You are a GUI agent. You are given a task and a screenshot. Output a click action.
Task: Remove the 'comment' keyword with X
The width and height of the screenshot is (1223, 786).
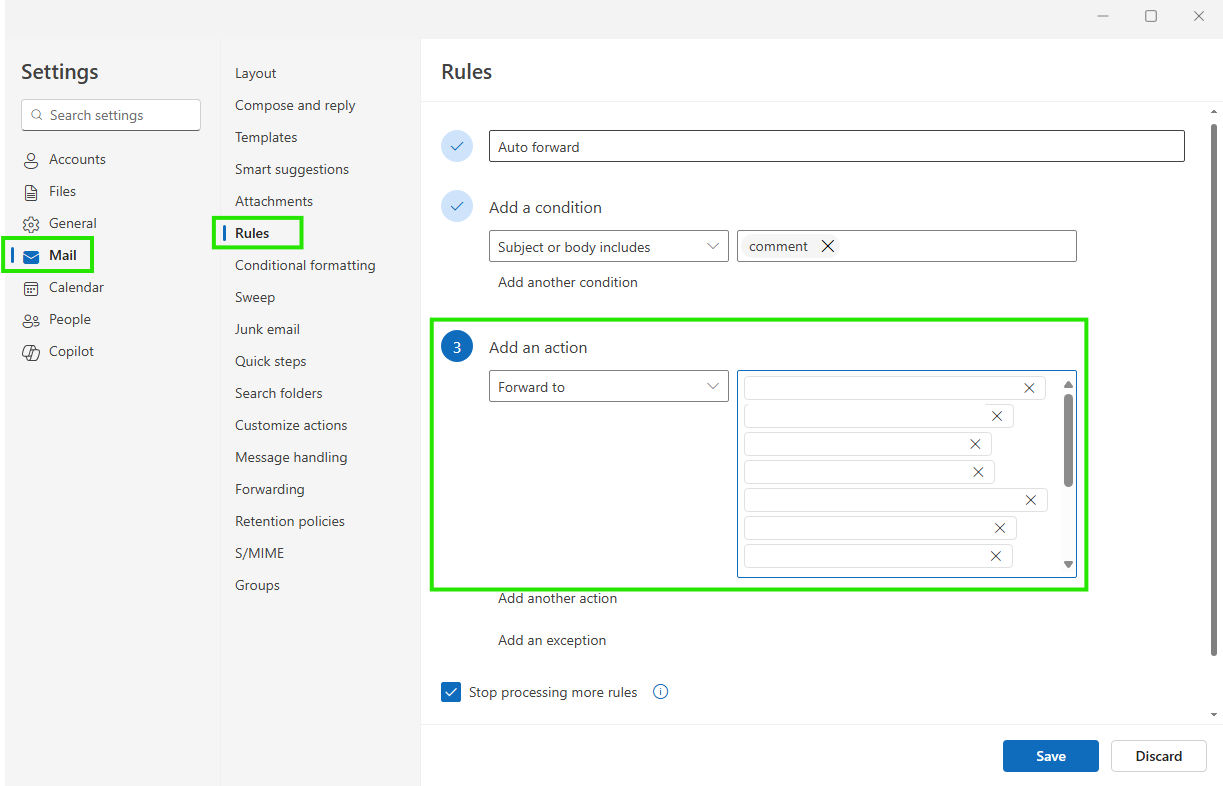tap(827, 246)
